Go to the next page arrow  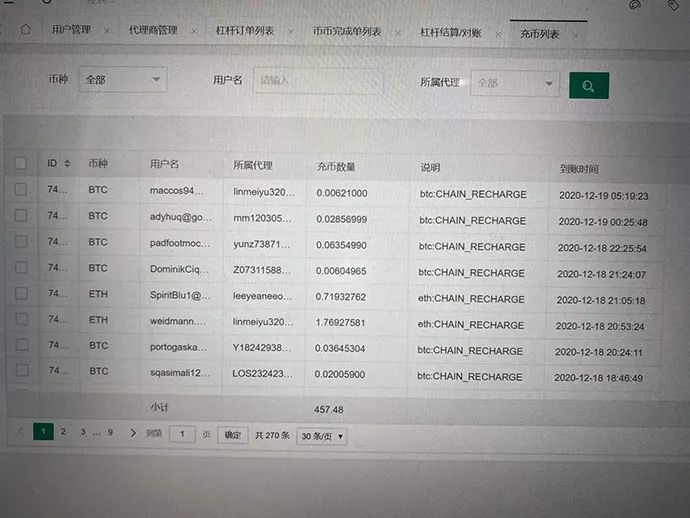[x=133, y=433]
